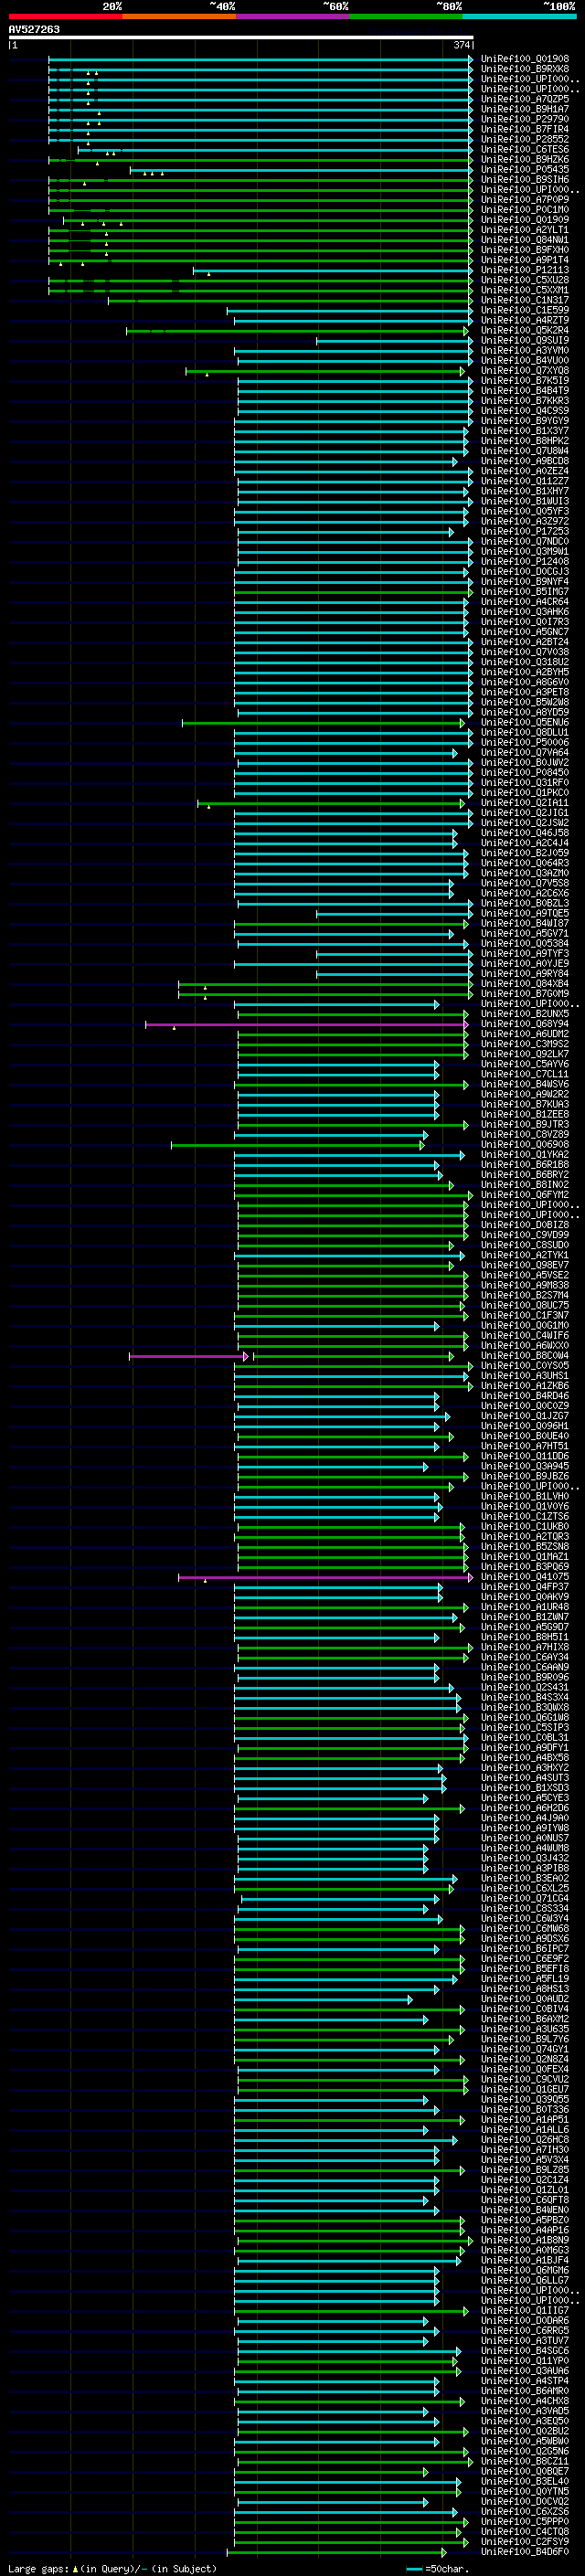The image size is (585, 2576).
Task: Click the UniRef100_P0C1M0 hit label
Action: tap(525, 210)
